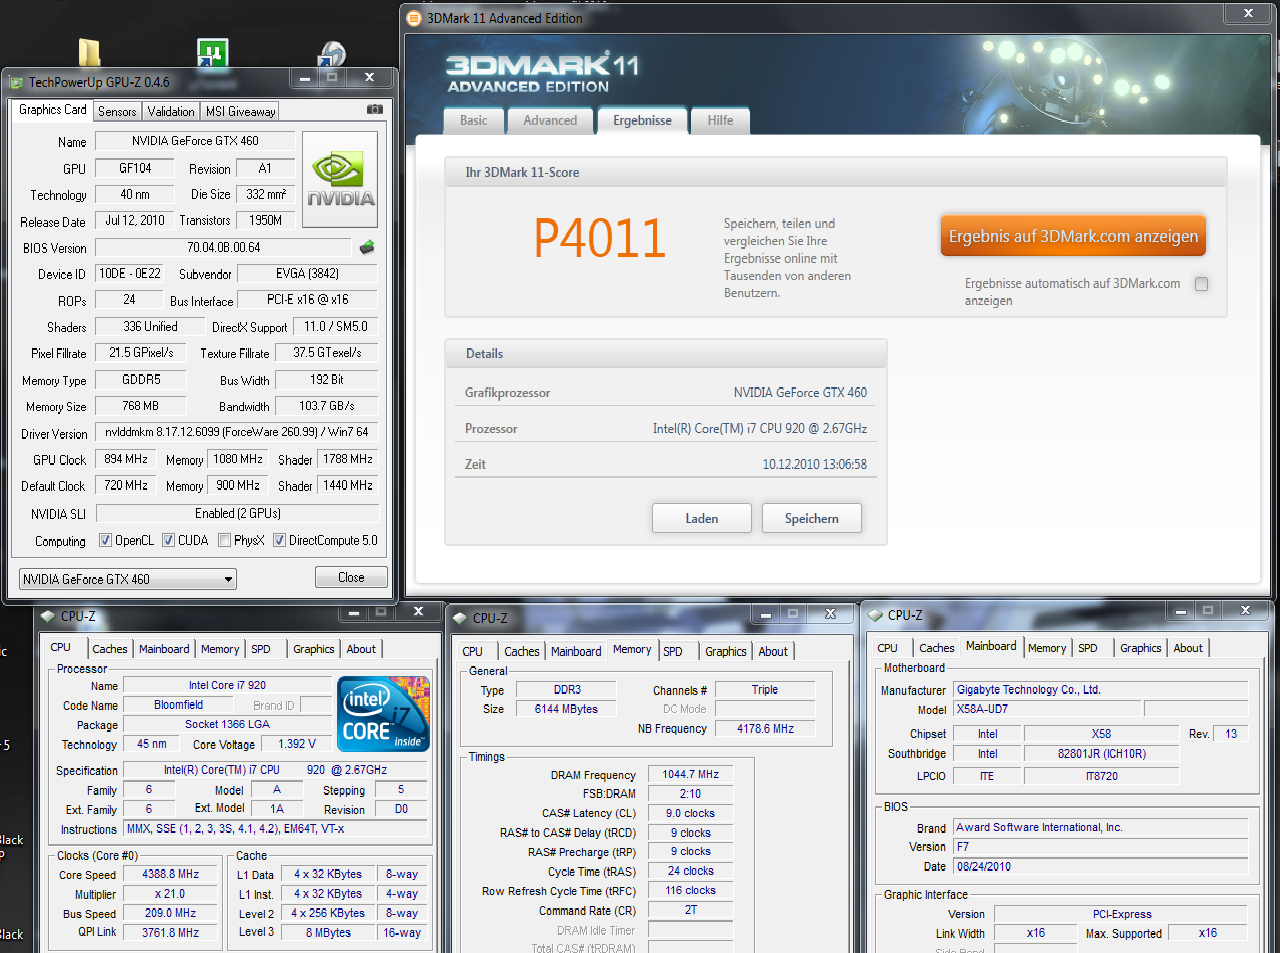Screen dimensions: 1280x953
Task: Click the Intel Core i7 logo
Action: pos(384,714)
